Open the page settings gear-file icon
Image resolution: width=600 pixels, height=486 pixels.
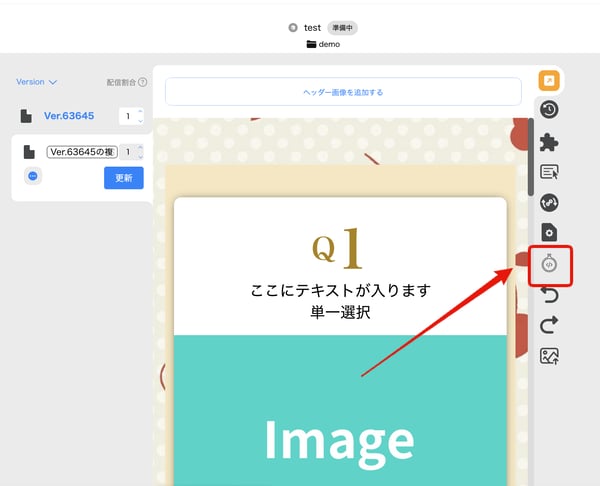[x=548, y=233]
